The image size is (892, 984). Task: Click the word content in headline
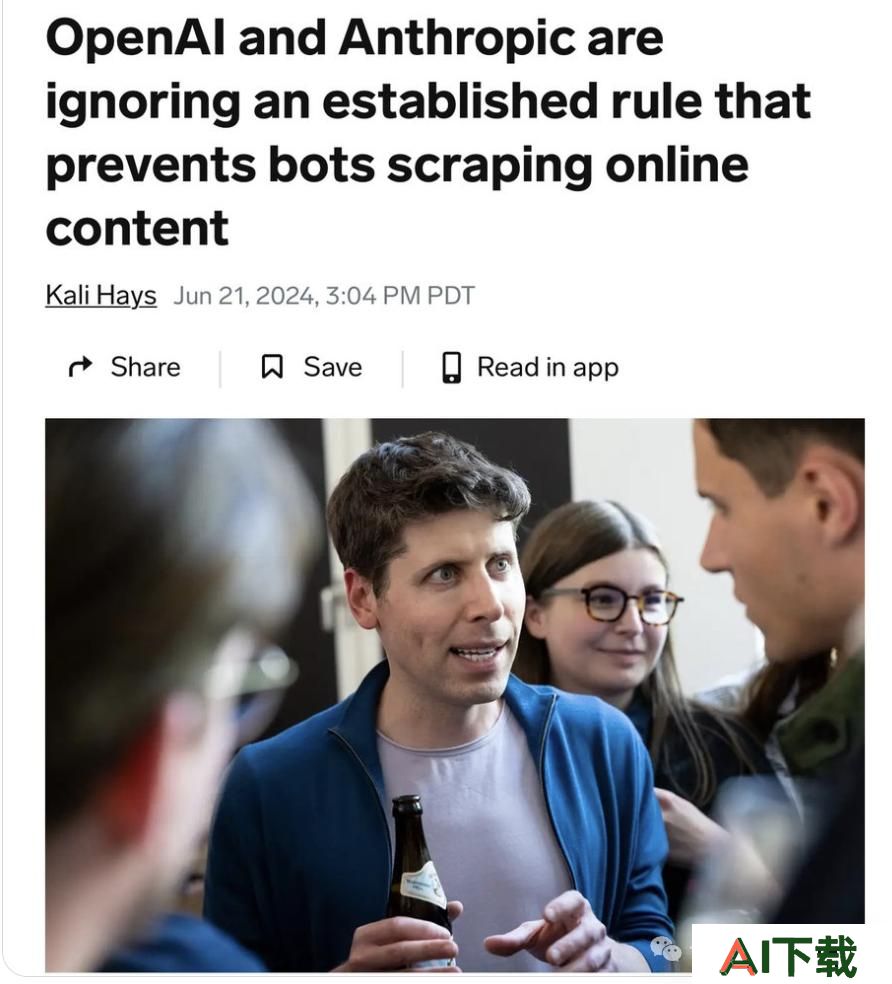(137, 228)
